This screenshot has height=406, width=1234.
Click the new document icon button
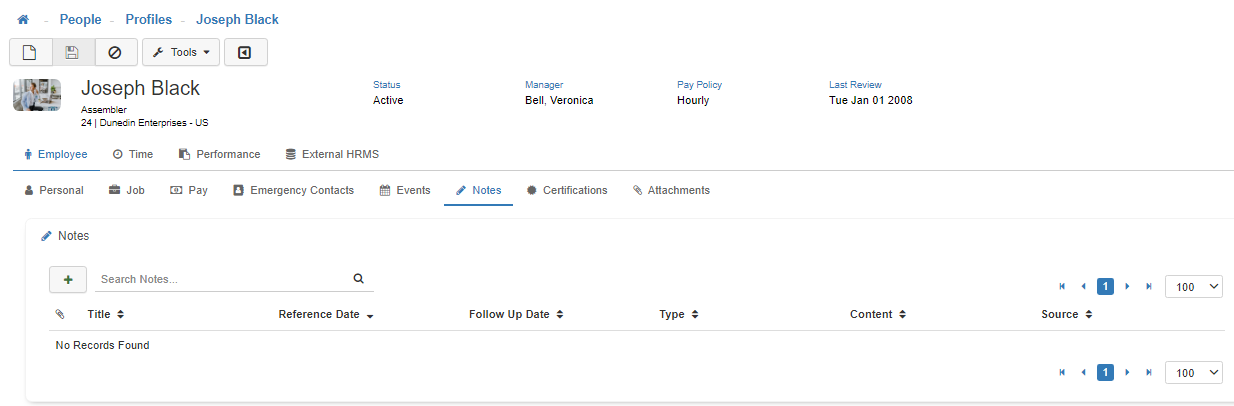[x=30, y=52]
